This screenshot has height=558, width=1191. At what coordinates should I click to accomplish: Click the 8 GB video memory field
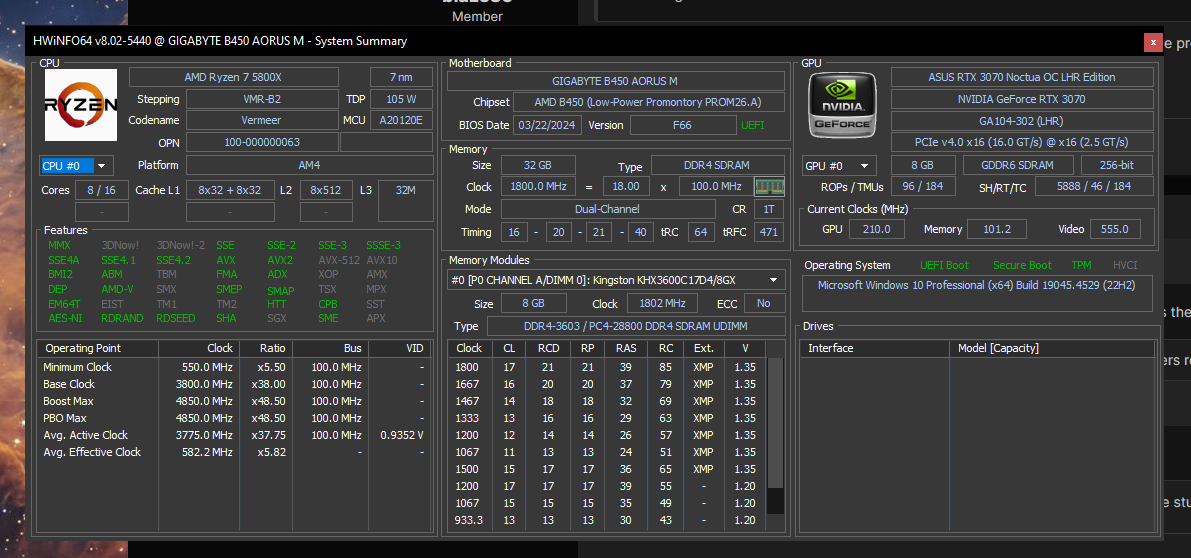(922, 165)
